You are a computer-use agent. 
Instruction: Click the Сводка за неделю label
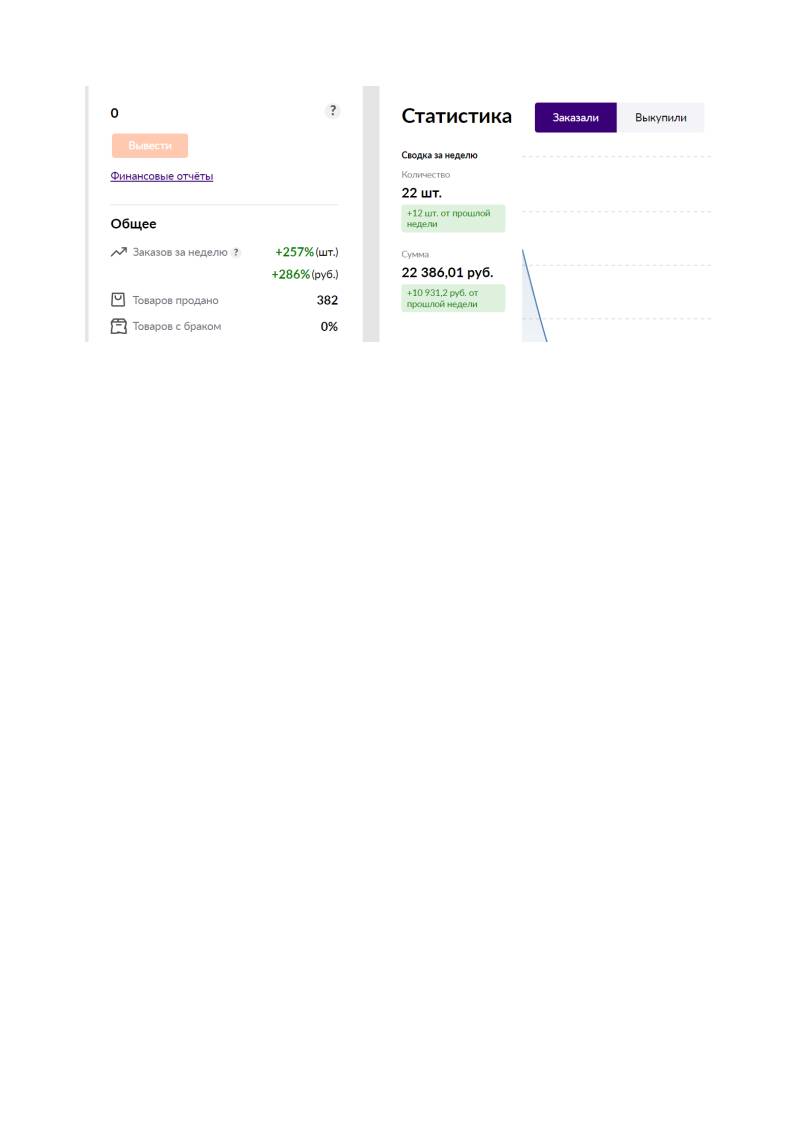[439, 155]
